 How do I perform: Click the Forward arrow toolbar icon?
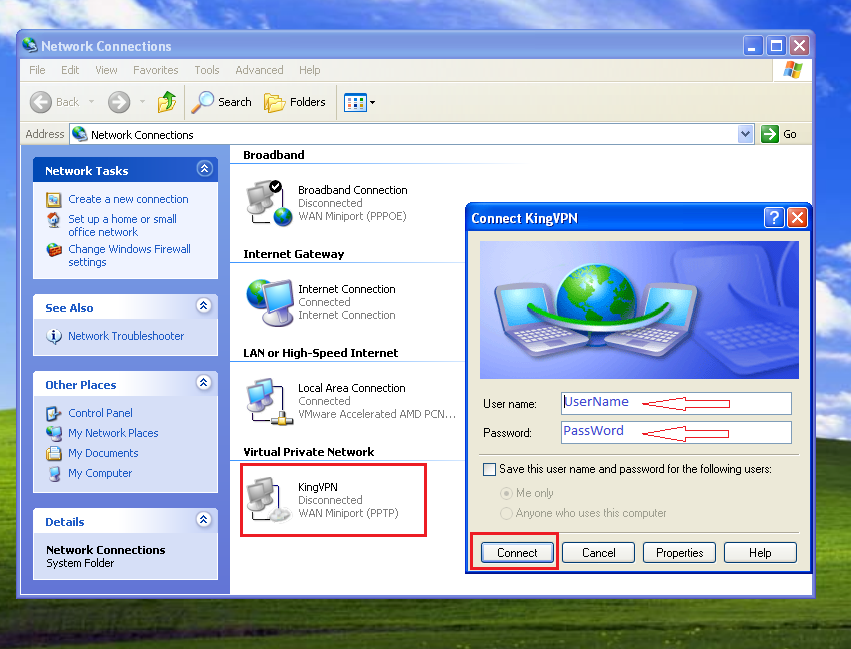(x=119, y=102)
